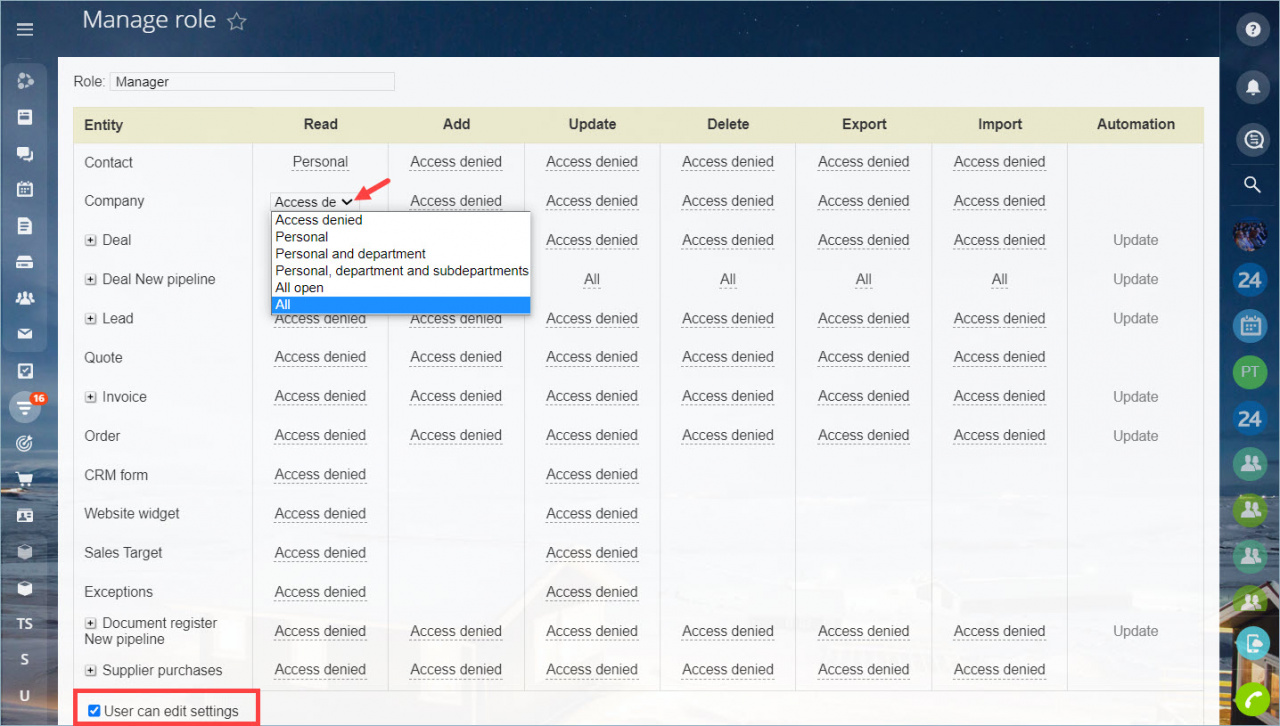Open the shopping cart icon in left sidebar

click(25, 479)
